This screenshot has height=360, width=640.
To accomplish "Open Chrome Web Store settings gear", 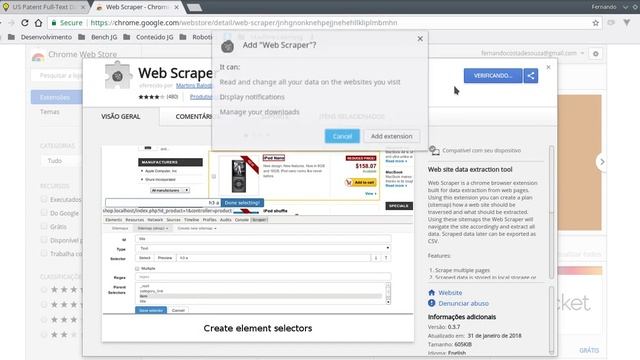I will (x=596, y=53).
